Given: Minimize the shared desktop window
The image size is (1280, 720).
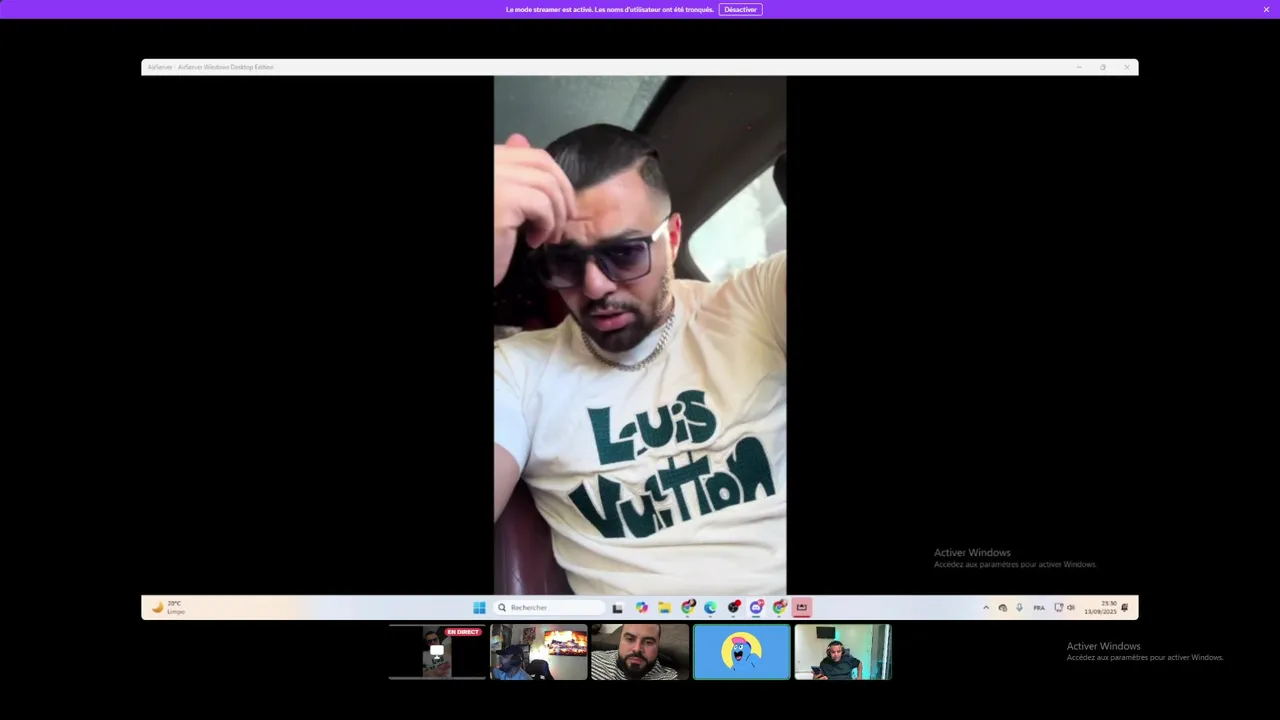Looking at the screenshot, I should (x=1079, y=67).
